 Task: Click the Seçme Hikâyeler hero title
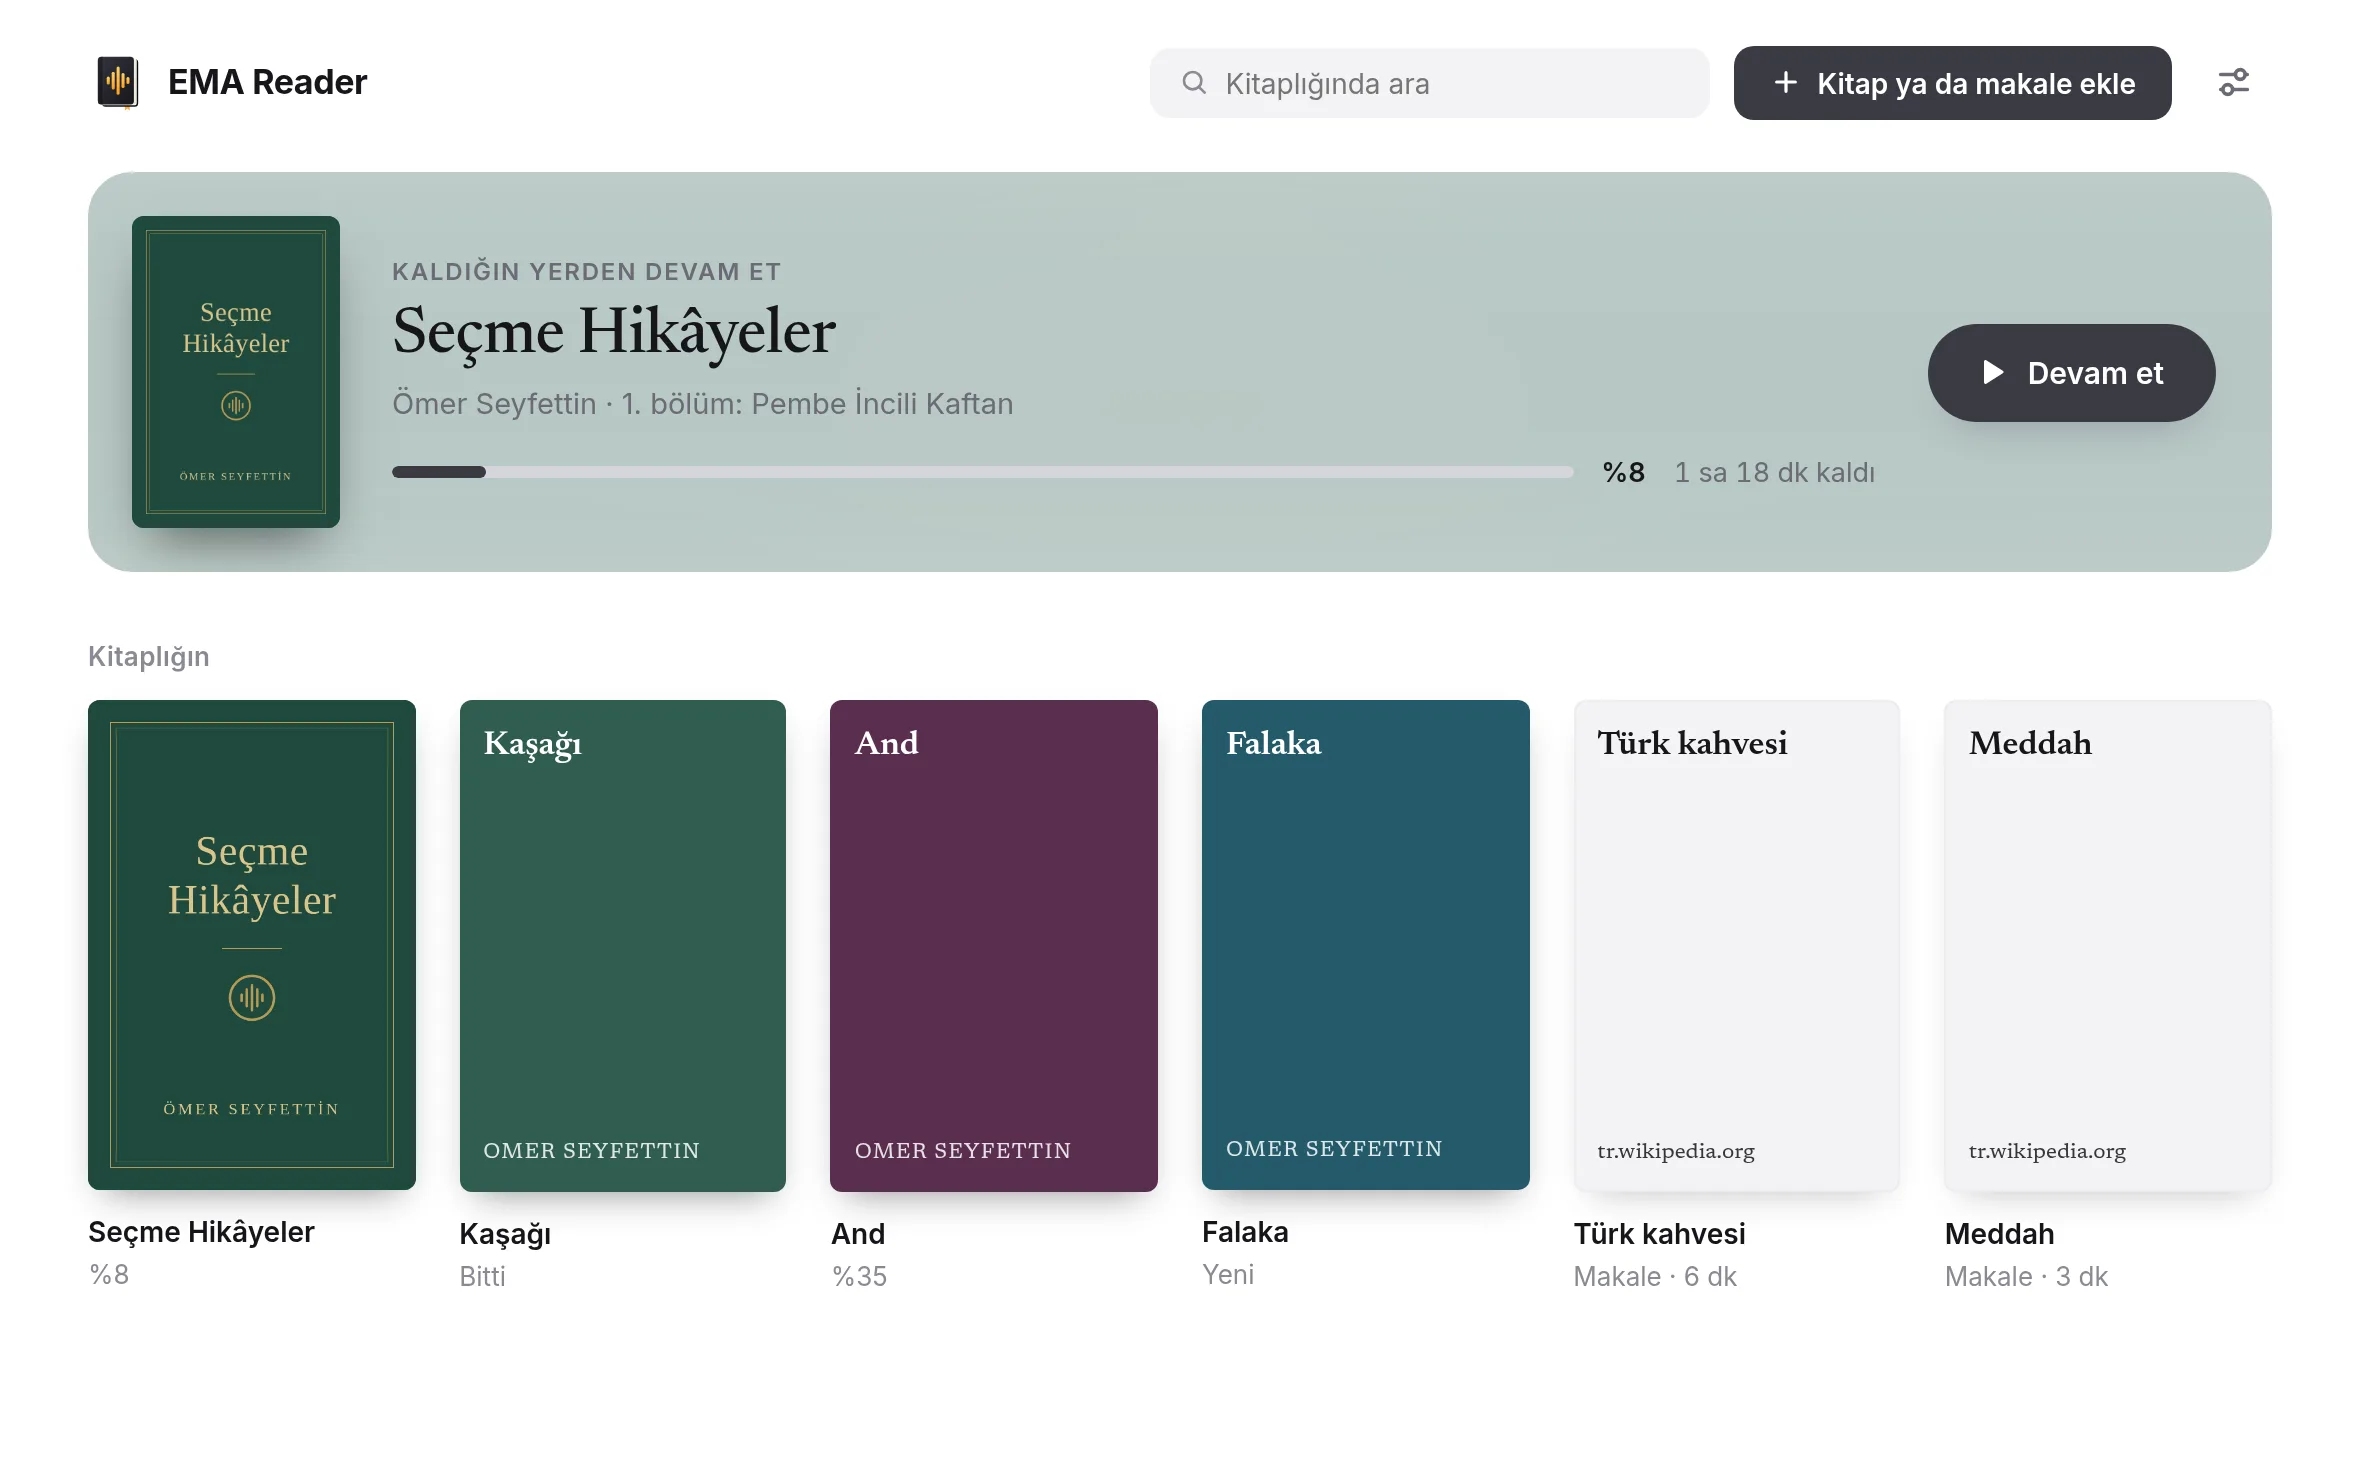coord(614,331)
